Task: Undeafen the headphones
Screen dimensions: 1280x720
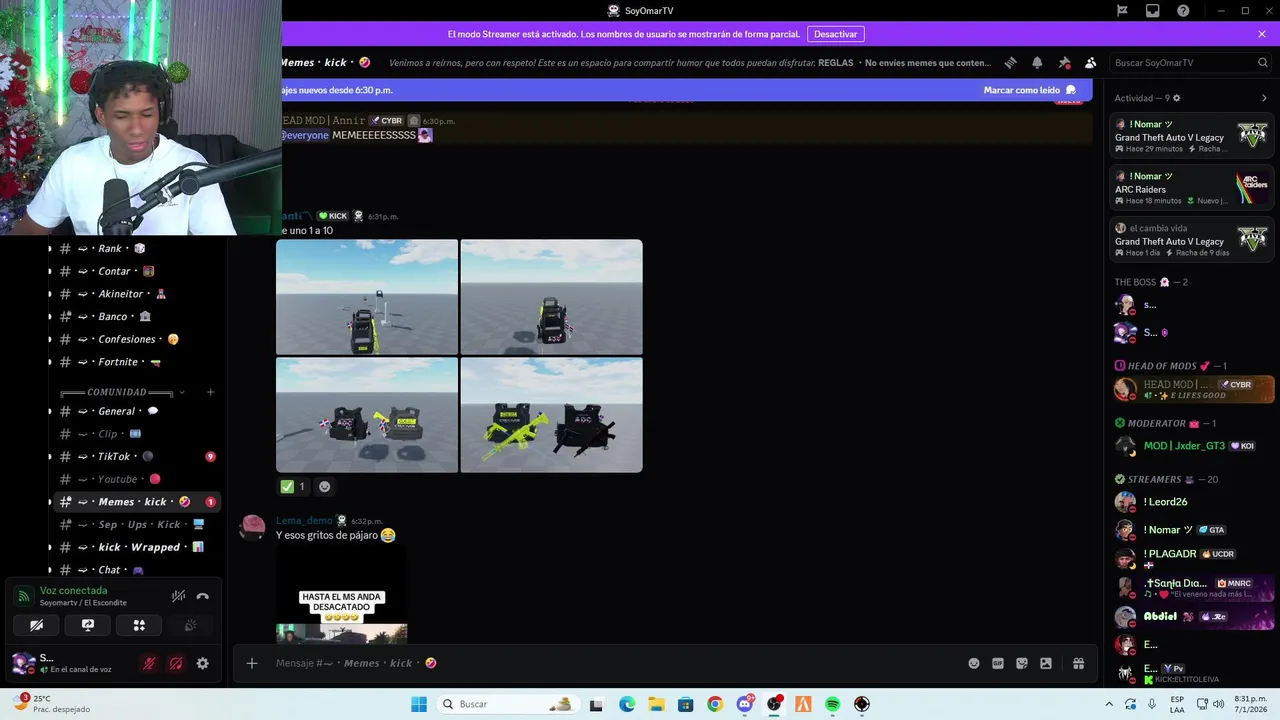Action: point(175,663)
